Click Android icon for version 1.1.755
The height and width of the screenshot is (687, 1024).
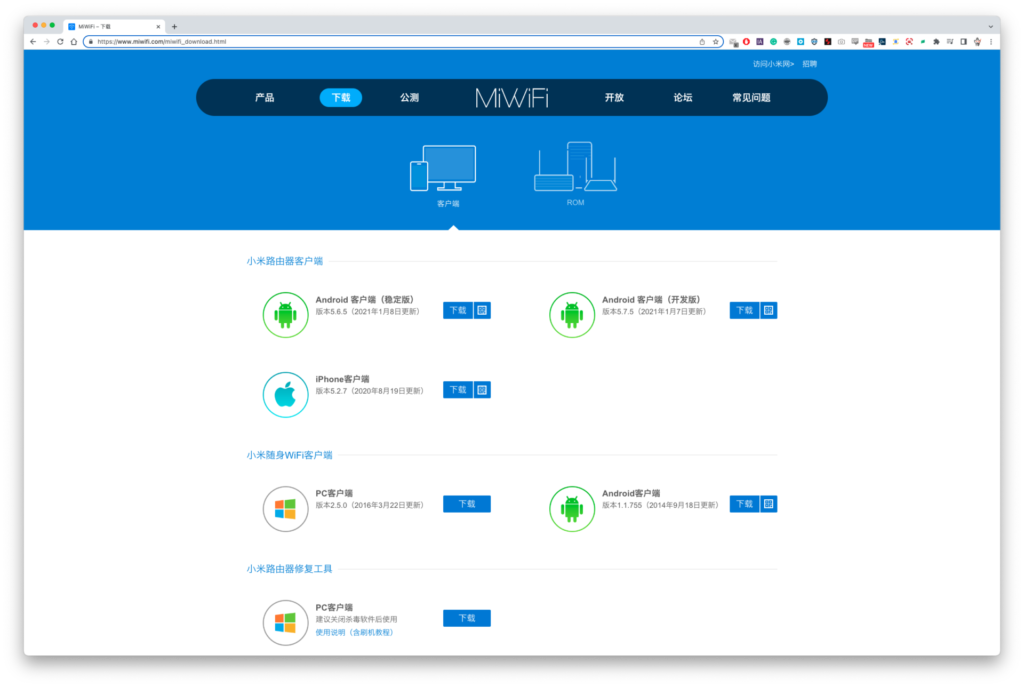pyautogui.click(x=572, y=509)
